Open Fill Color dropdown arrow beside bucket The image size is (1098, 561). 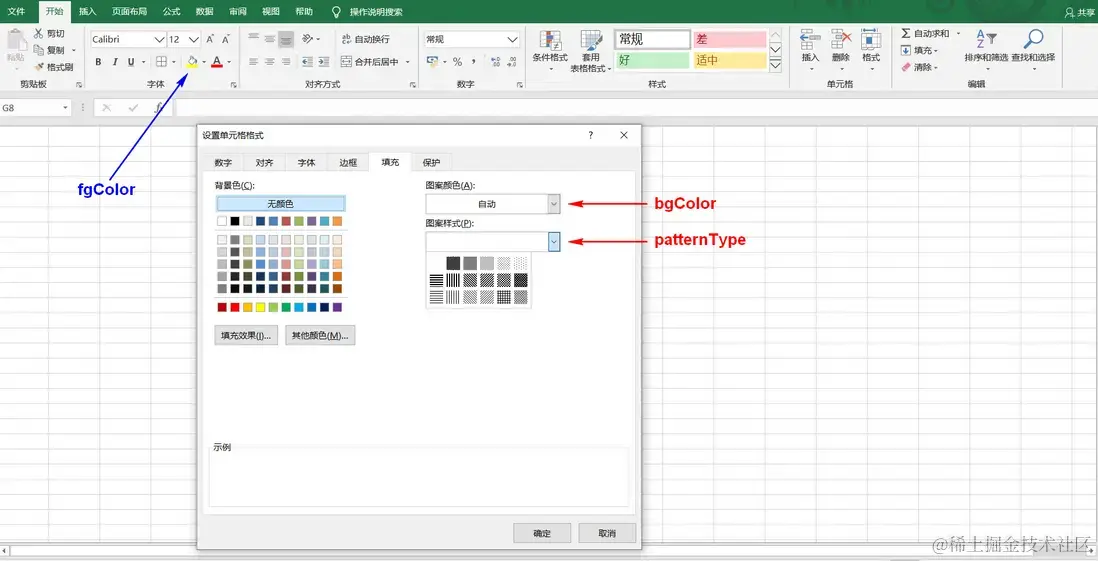[204, 62]
